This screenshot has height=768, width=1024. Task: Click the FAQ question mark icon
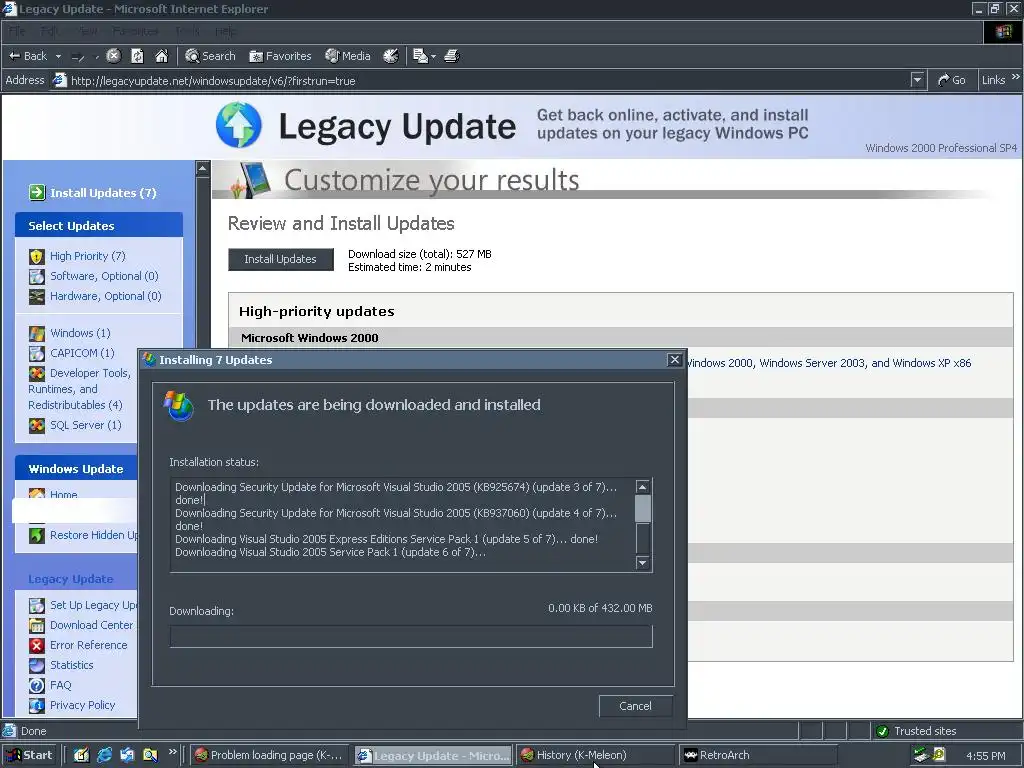pyautogui.click(x=37, y=685)
